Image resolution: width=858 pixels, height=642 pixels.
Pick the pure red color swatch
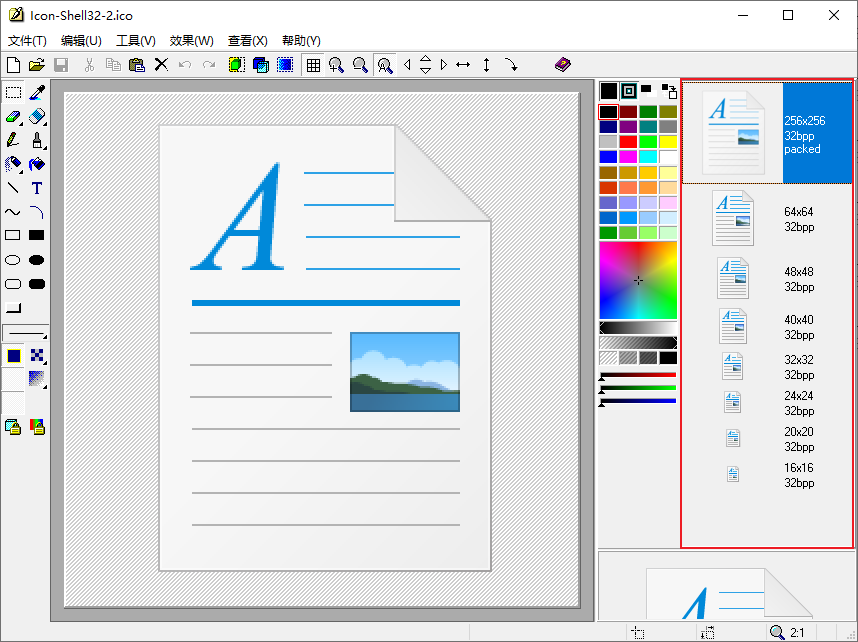click(x=628, y=142)
